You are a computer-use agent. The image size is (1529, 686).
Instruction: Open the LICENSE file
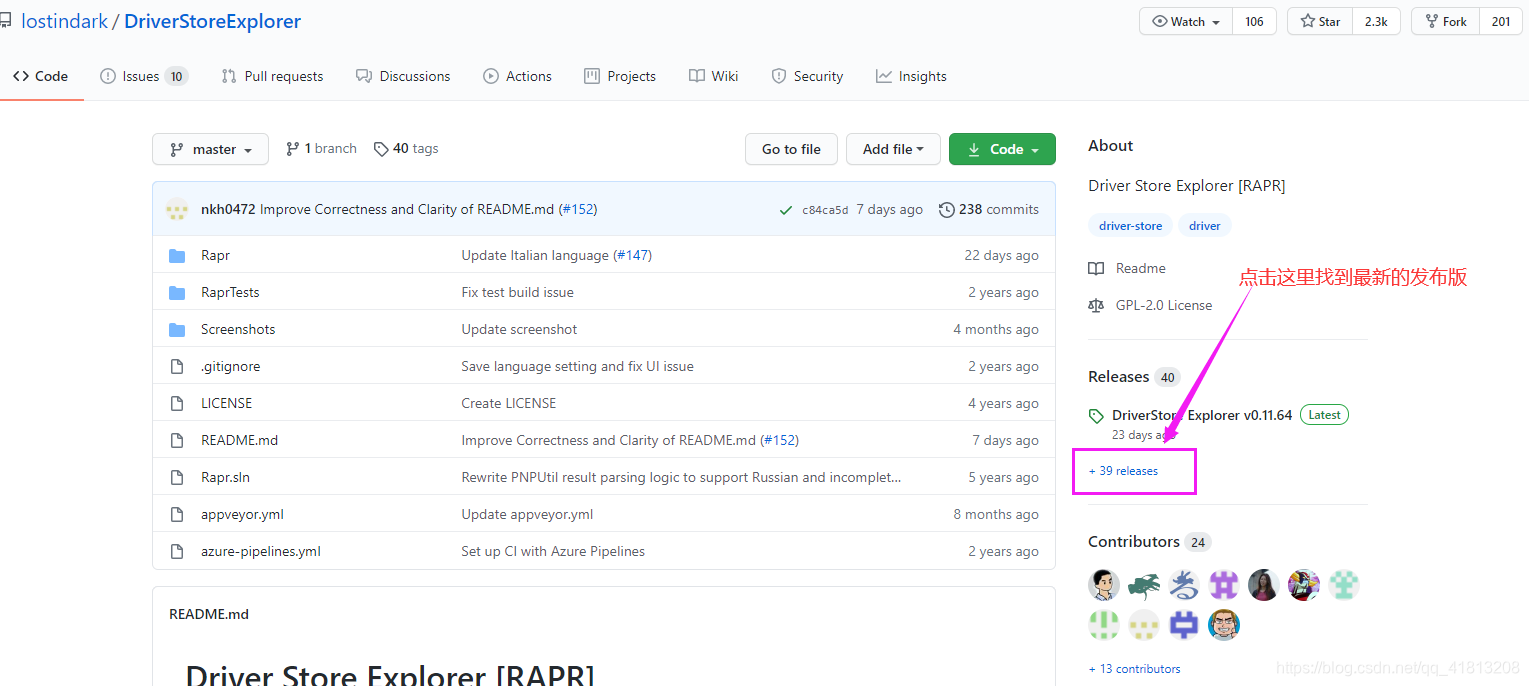[226, 403]
